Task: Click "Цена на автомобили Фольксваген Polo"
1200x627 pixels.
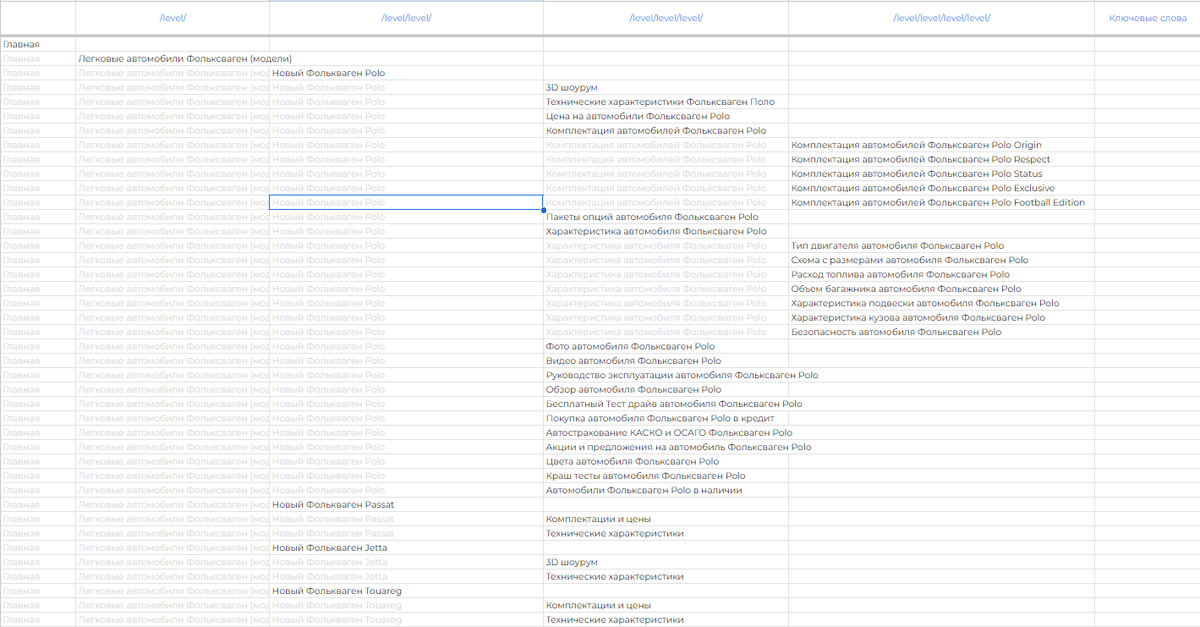Action: pos(666,116)
